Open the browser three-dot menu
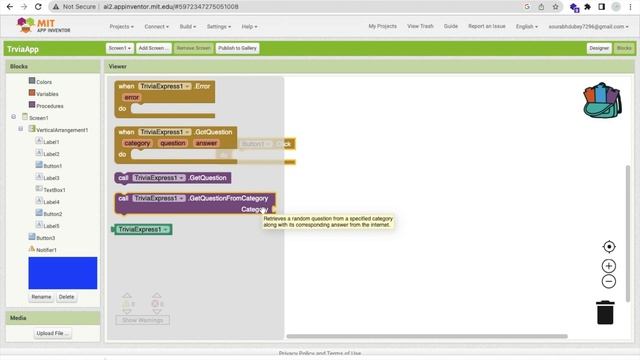This screenshot has width=640, height=360. point(630,7)
